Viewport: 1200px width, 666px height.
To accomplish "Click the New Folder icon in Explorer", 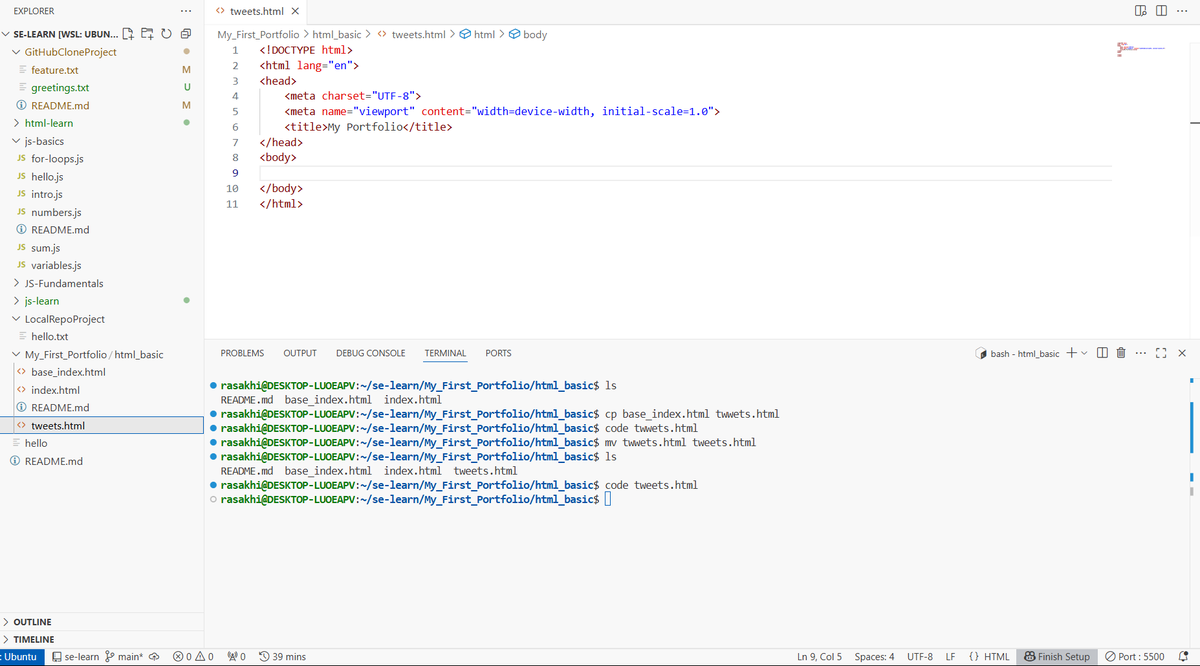I will [x=148, y=34].
